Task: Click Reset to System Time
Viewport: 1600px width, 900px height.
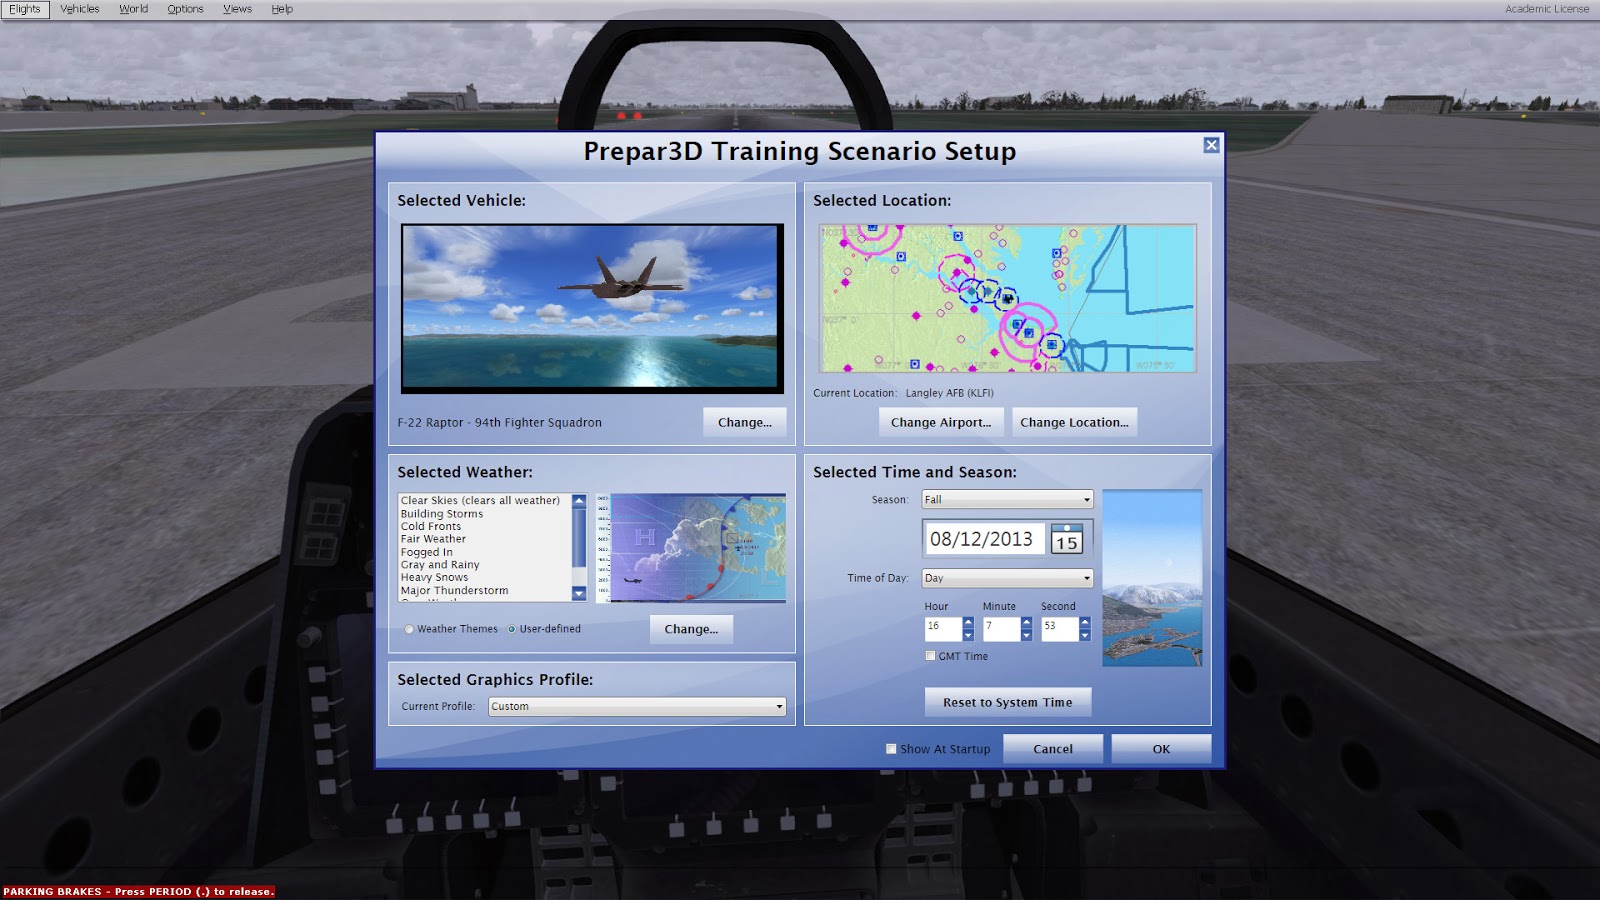Action: 1007,701
